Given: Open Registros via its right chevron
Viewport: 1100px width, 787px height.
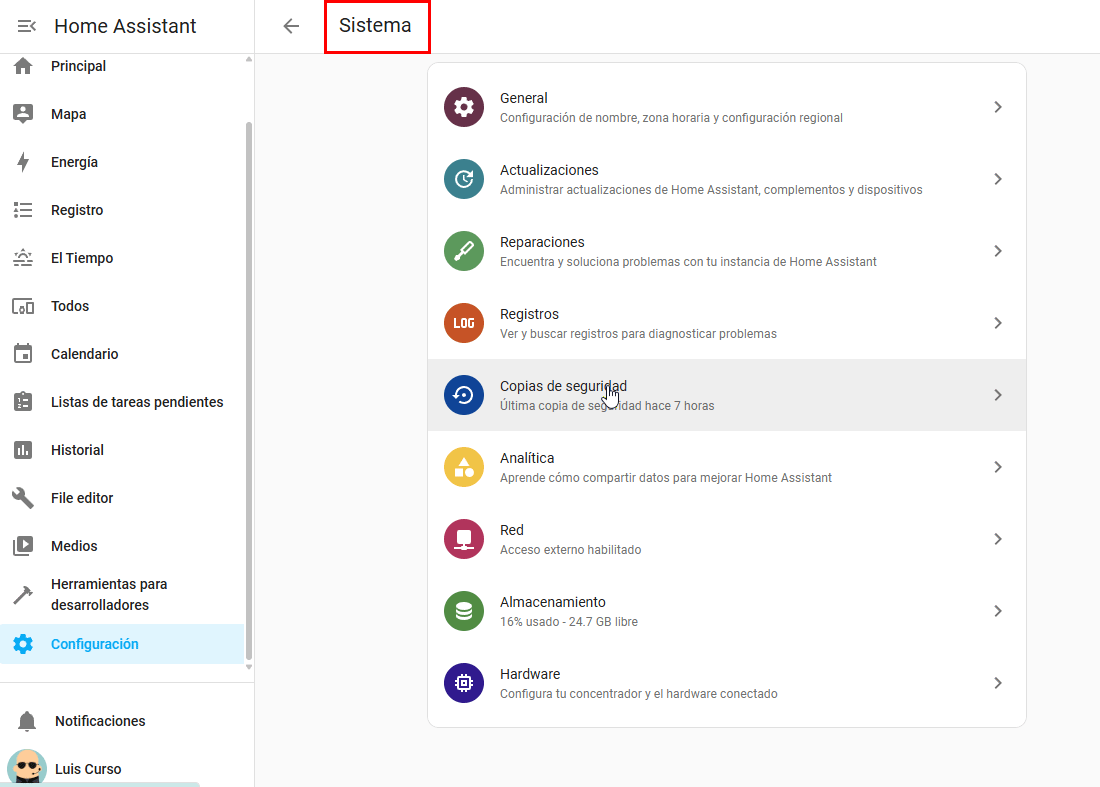Looking at the screenshot, I should click(998, 323).
